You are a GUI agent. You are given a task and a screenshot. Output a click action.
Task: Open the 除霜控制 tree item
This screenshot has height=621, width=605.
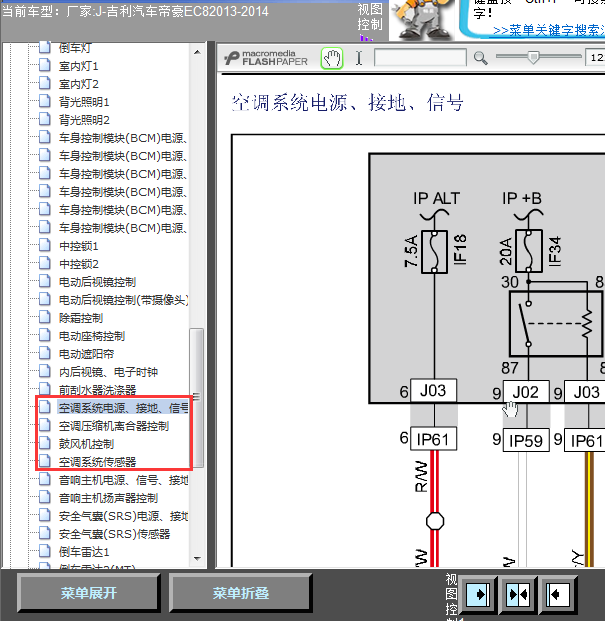coord(81,318)
